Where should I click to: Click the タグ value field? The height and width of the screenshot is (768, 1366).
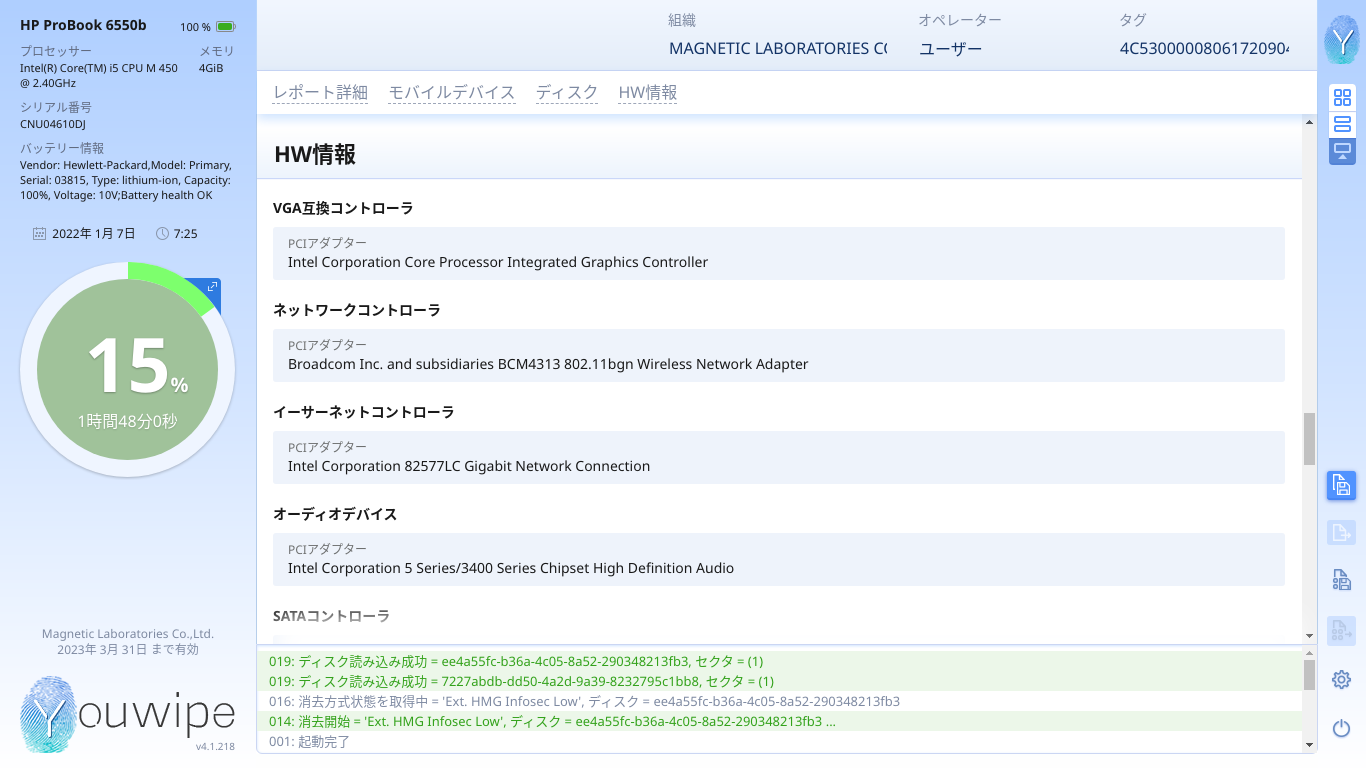[x=1204, y=48]
